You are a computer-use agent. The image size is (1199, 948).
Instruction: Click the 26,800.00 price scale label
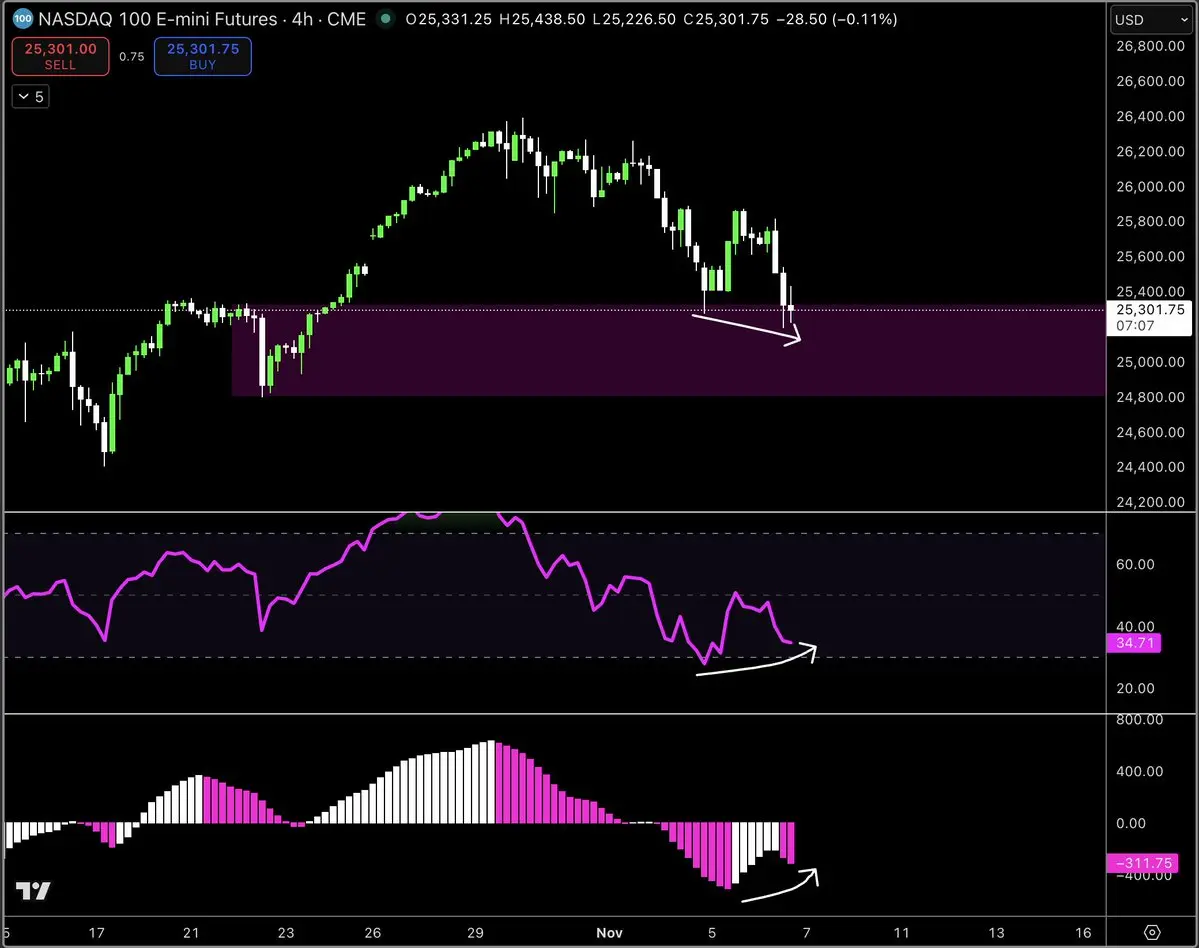(x=1150, y=46)
